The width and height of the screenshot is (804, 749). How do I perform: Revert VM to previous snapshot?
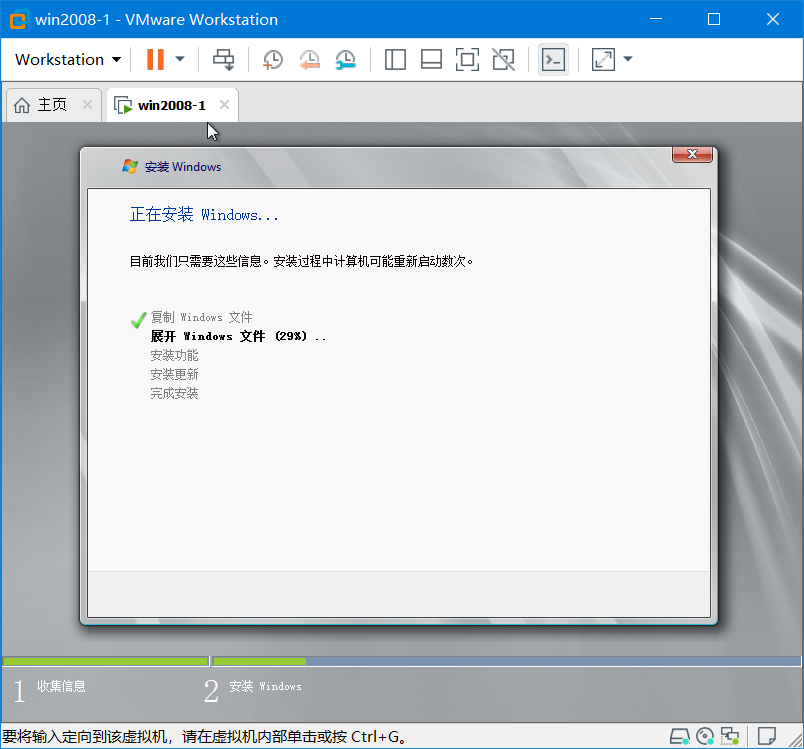point(309,59)
